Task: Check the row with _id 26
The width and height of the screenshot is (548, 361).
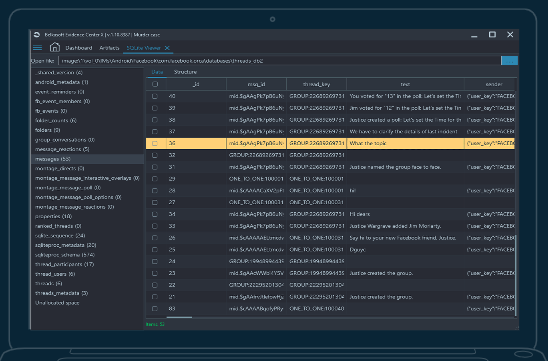Action: click(x=155, y=238)
